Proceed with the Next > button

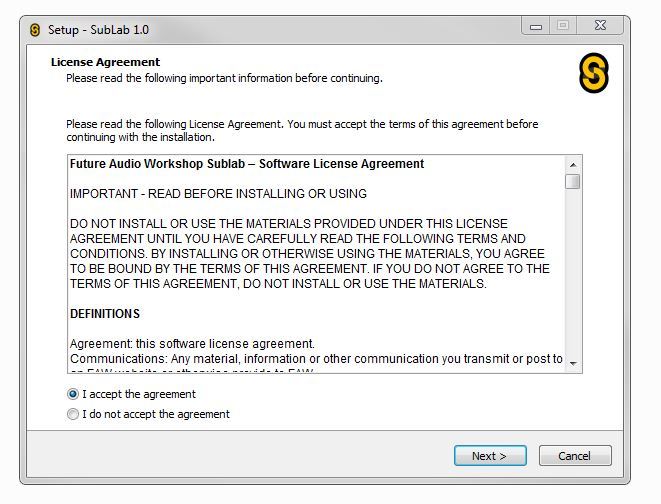pos(490,456)
